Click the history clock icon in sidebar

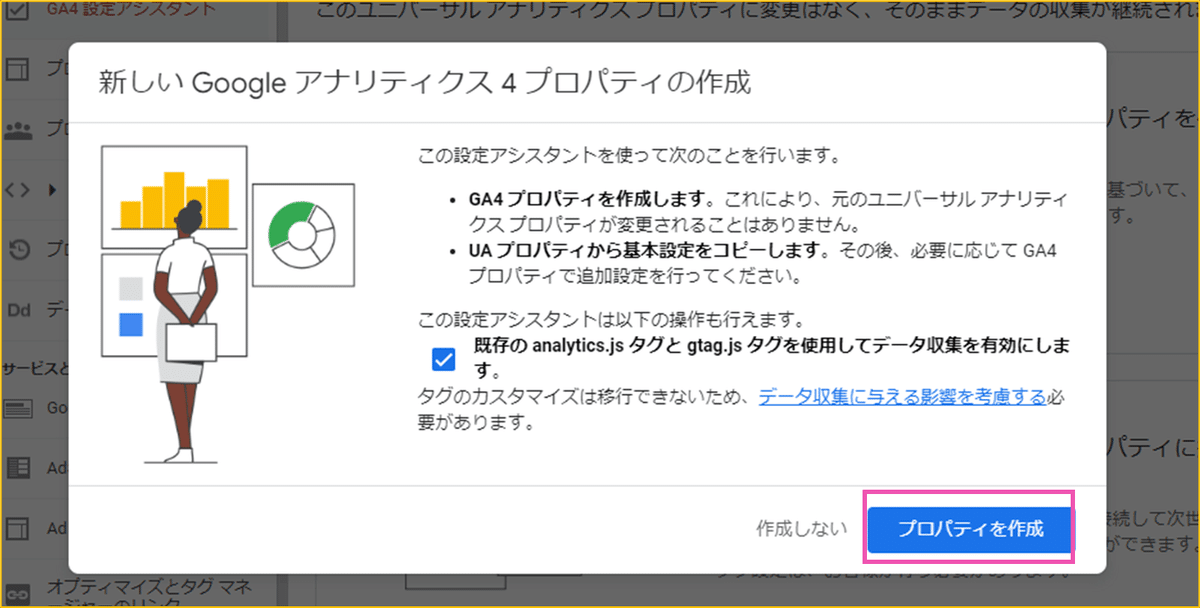[18, 248]
